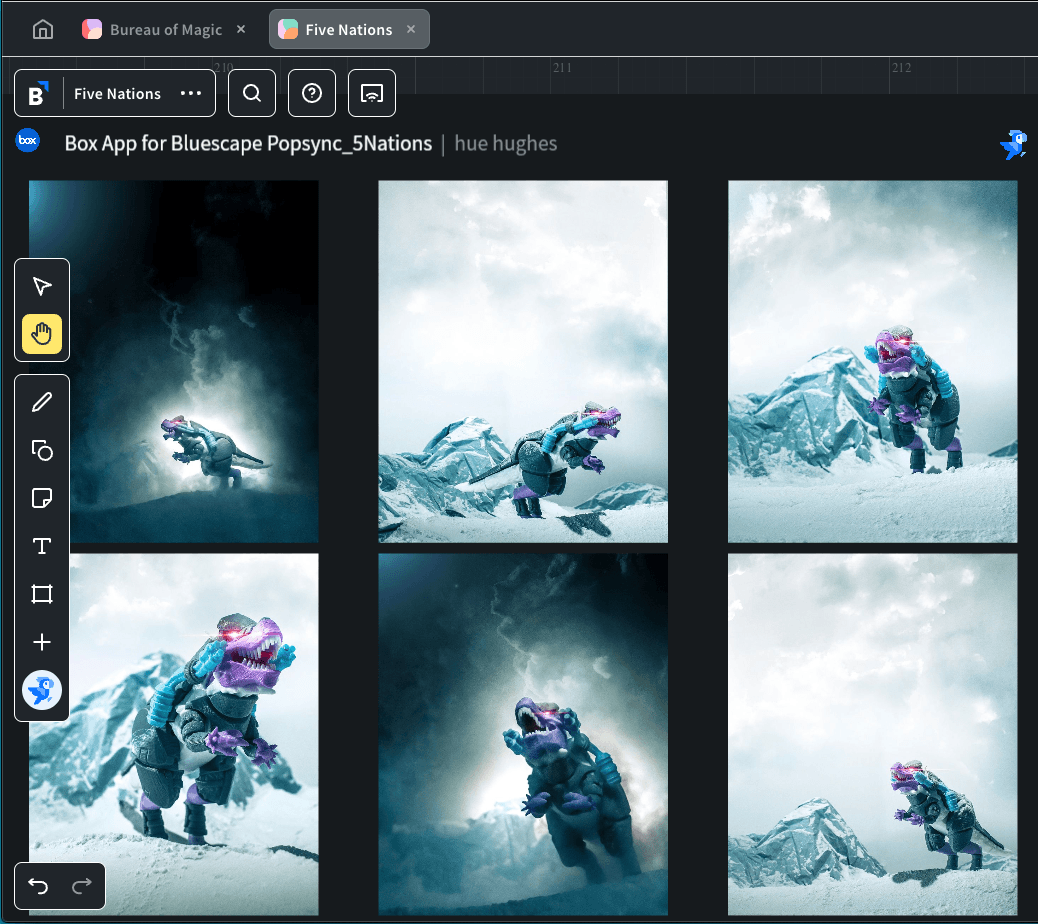
Task: Open the help question mark button
Action: (312, 94)
